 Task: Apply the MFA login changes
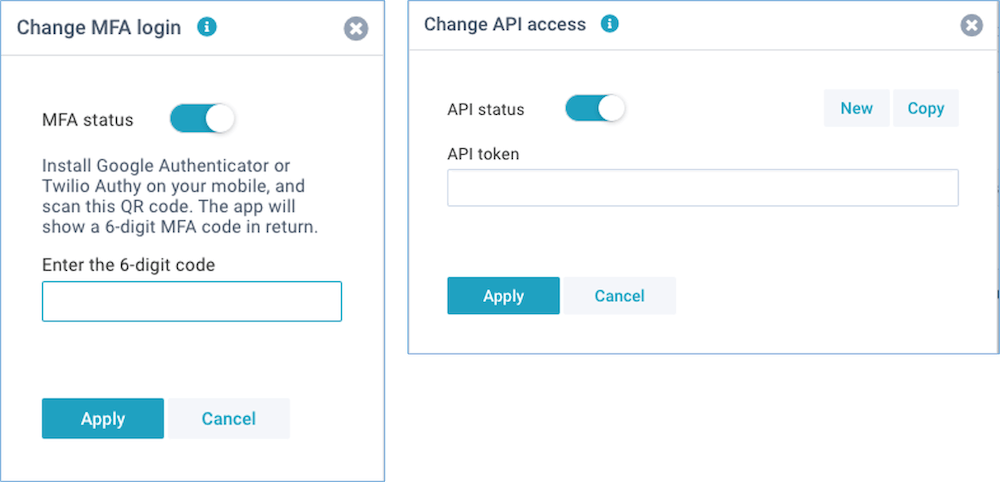click(103, 418)
